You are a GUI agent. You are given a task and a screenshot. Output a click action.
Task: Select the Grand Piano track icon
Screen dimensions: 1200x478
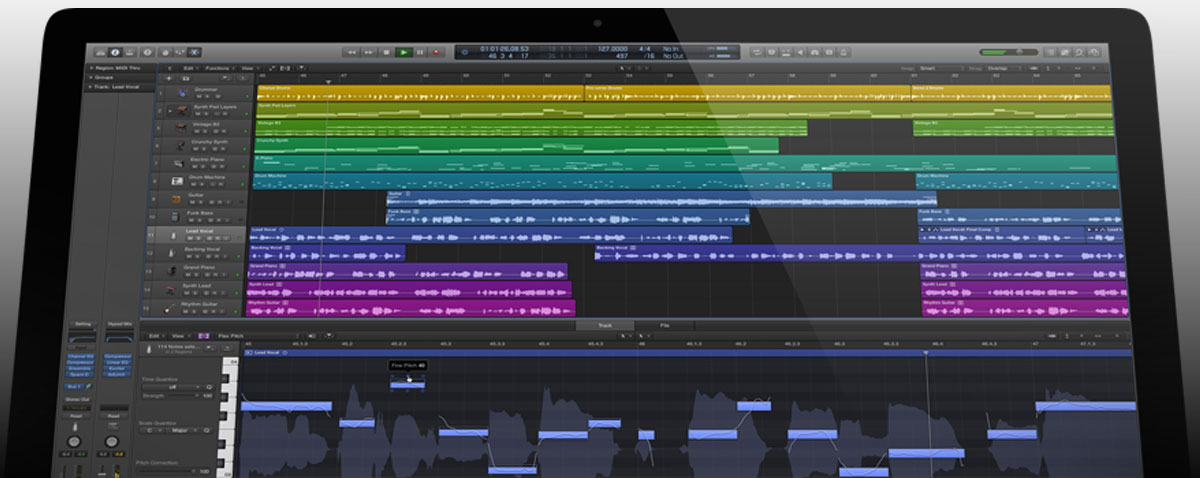pos(172,272)
